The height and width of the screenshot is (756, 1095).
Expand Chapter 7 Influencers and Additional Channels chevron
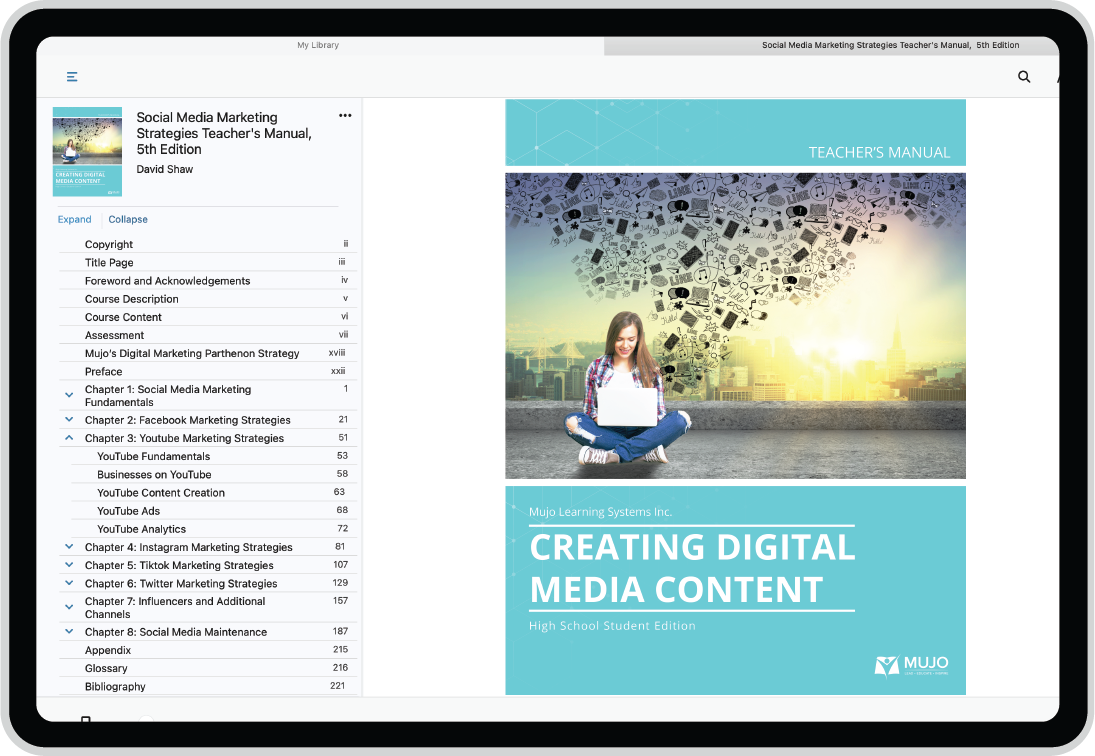tap(69, 607)
